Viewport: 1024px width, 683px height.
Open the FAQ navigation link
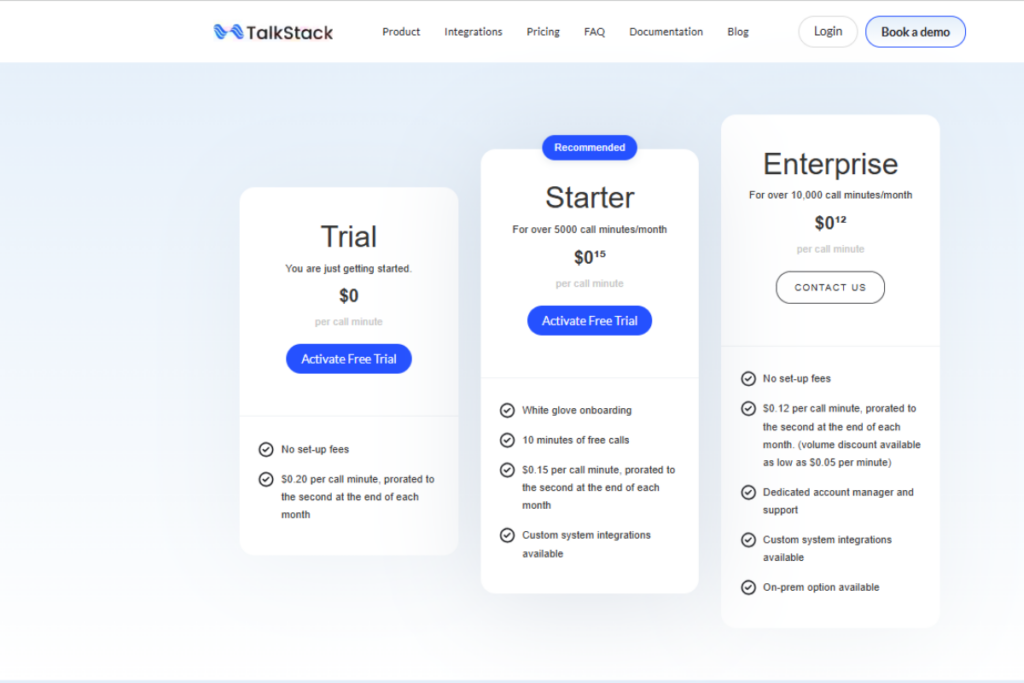point(594,31)
